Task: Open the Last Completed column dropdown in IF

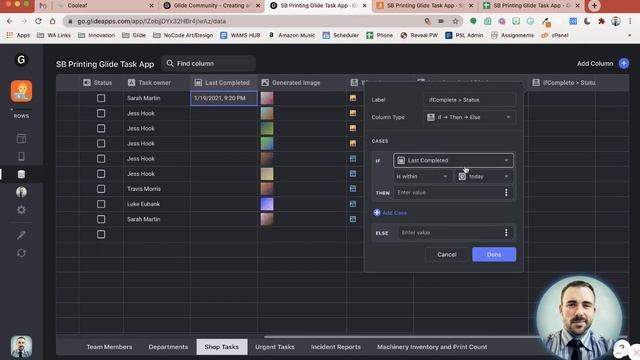Action: pyautogui.click(x=453, y=160)
